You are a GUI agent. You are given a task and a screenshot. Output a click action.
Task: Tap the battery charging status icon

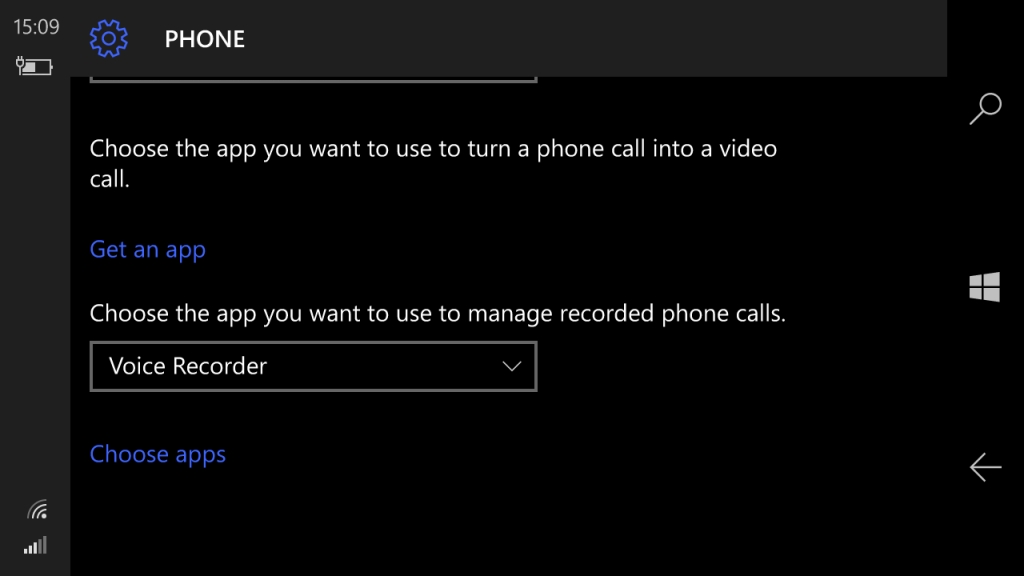[34, 66]
